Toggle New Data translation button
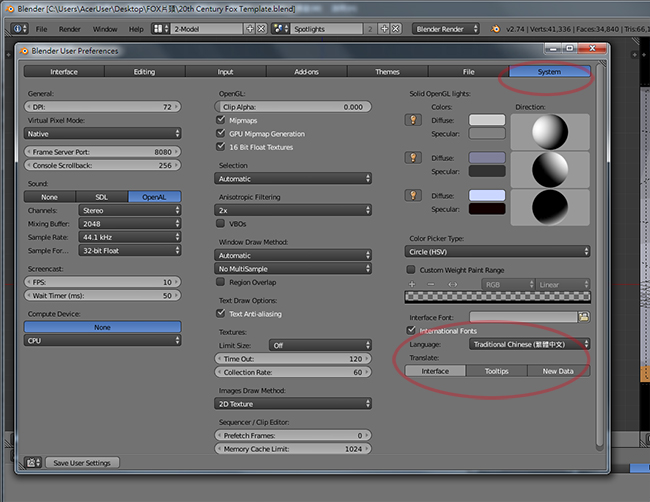The height and width of the screenshot is (502, 650). (558, 371)
